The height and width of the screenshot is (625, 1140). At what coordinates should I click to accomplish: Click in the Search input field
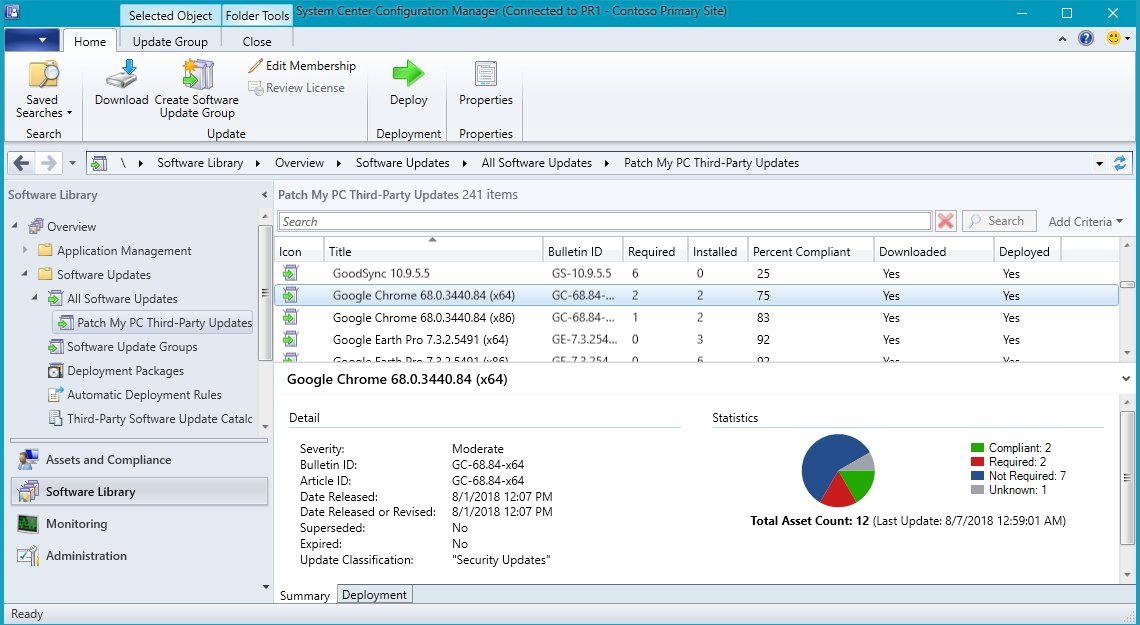click(605, 221)
